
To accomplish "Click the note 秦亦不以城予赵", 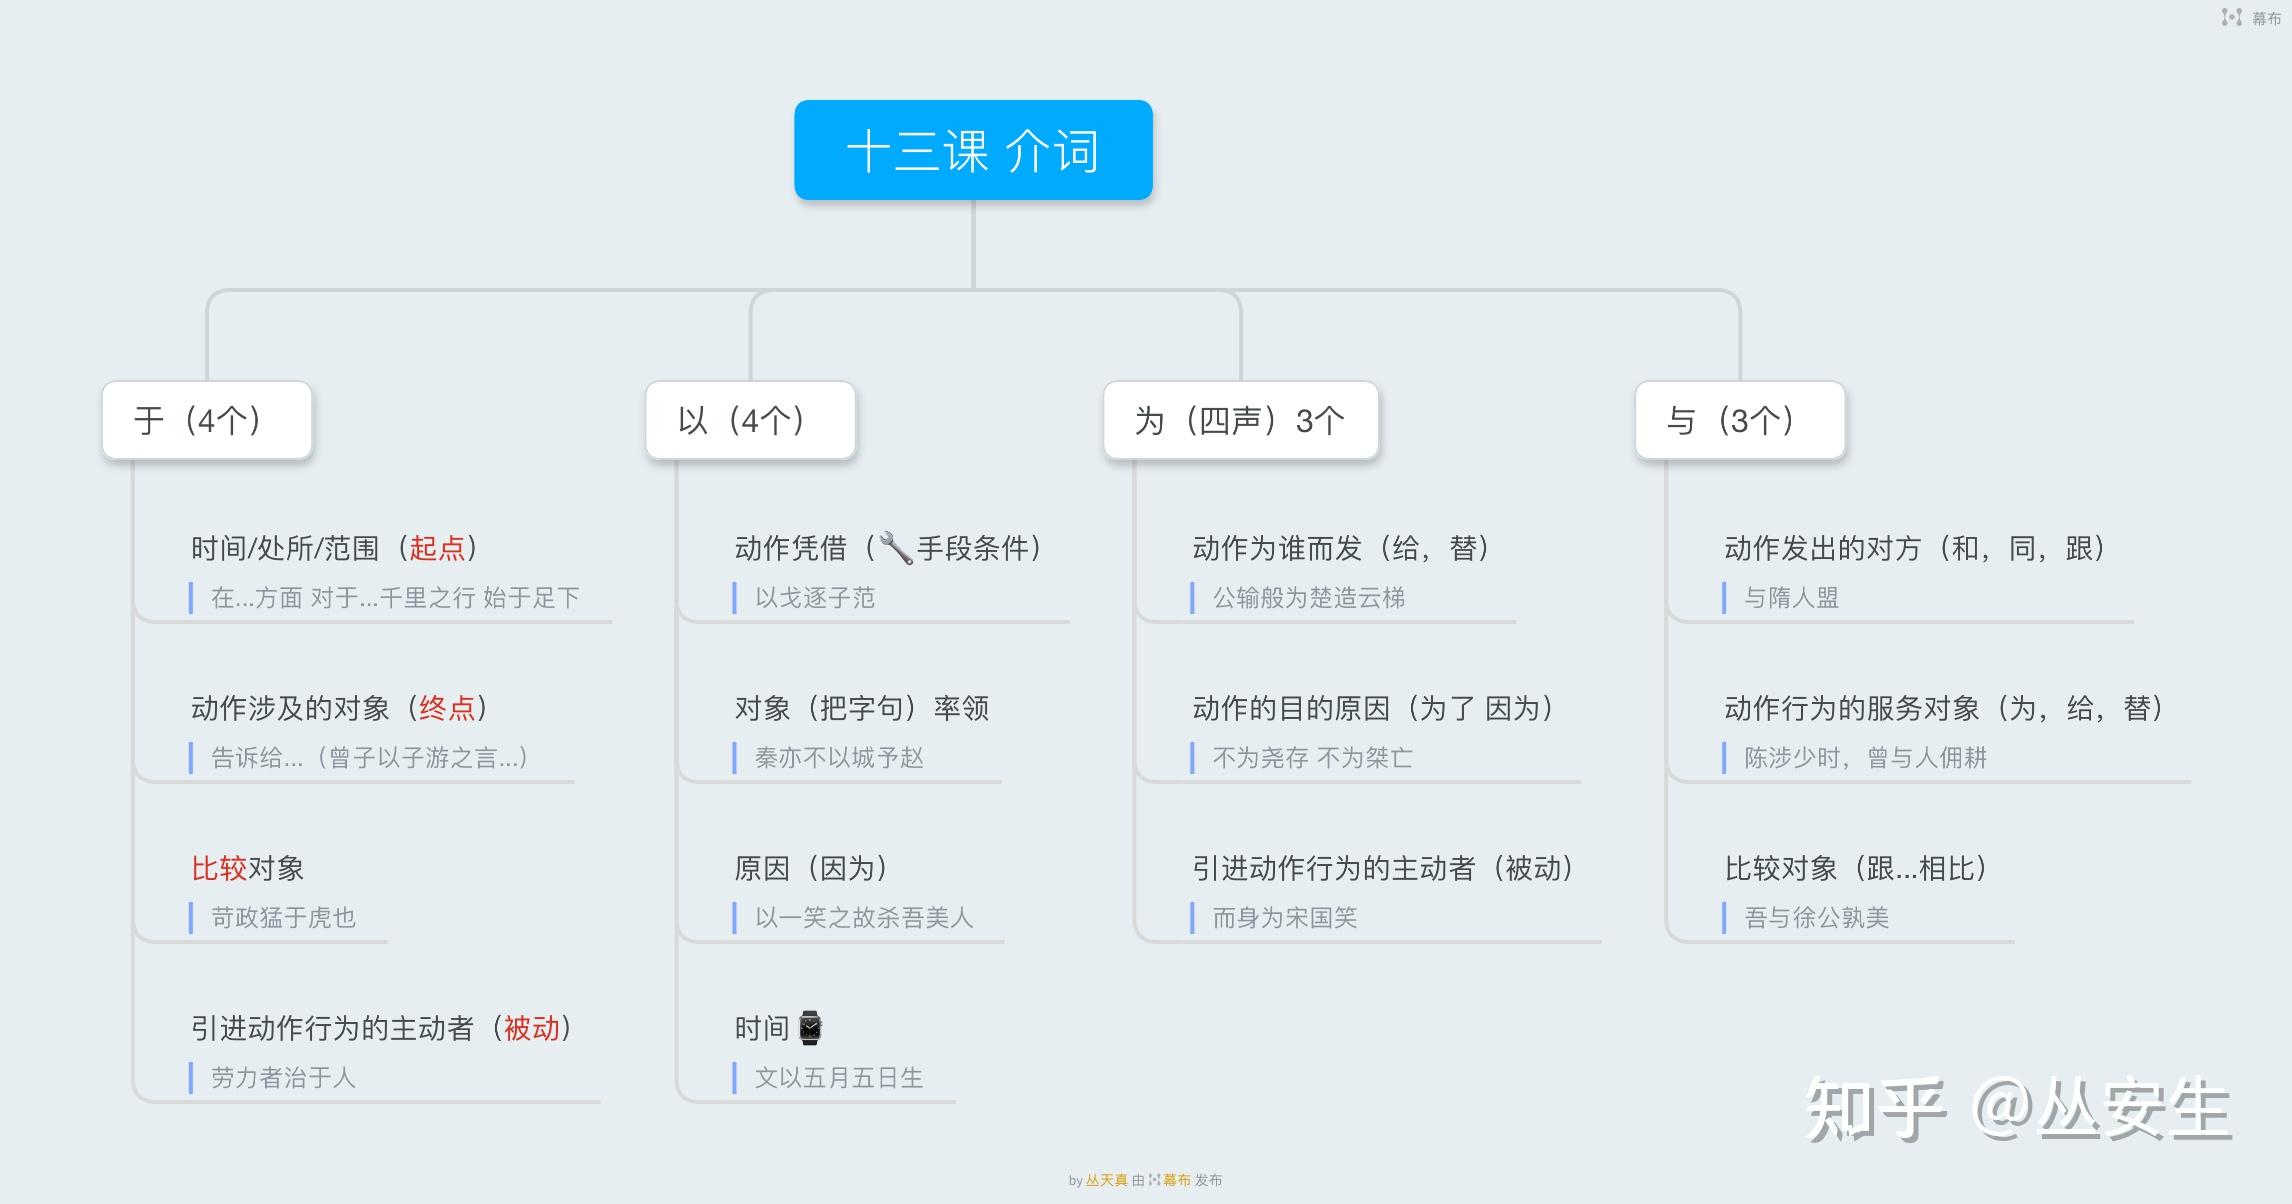I will click(839, 758).
